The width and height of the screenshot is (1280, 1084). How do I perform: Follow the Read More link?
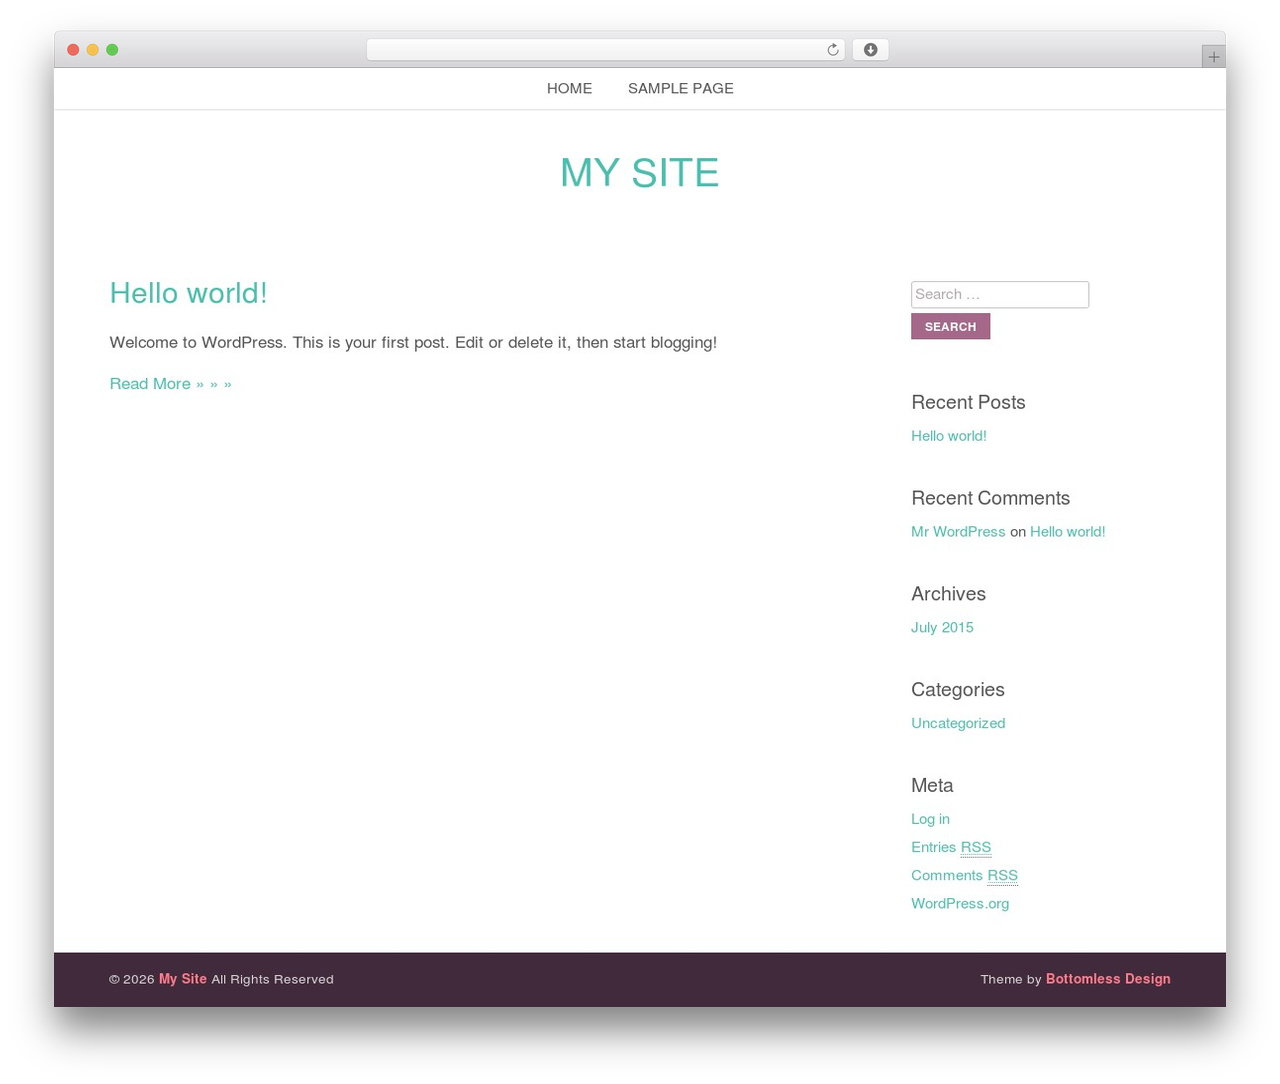pos(170,384)
